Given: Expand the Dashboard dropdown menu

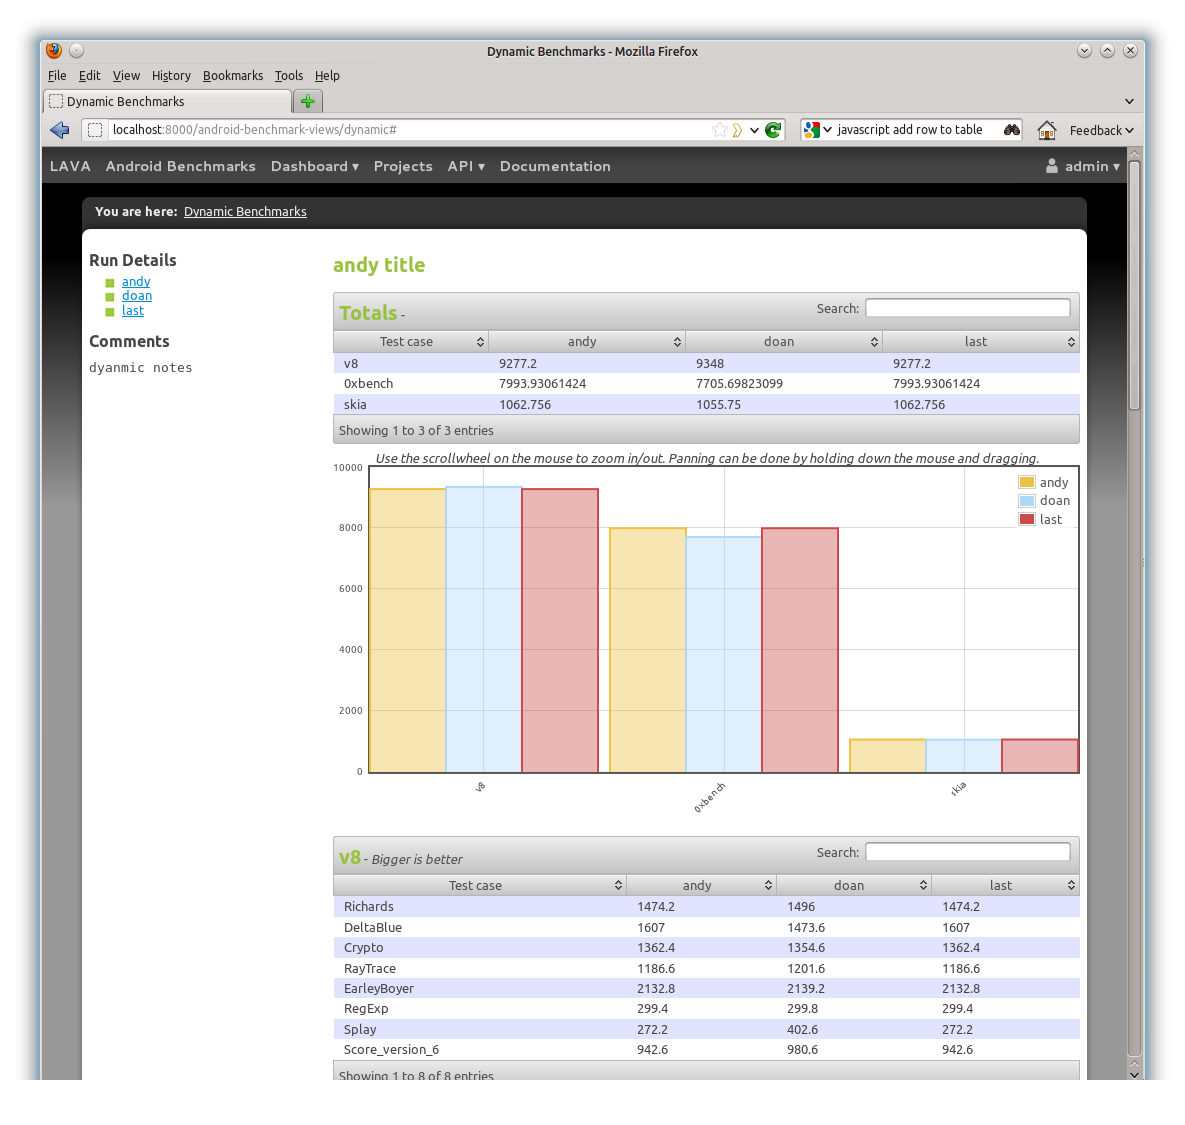Looking at the screenshot, I should pos(314,167).
